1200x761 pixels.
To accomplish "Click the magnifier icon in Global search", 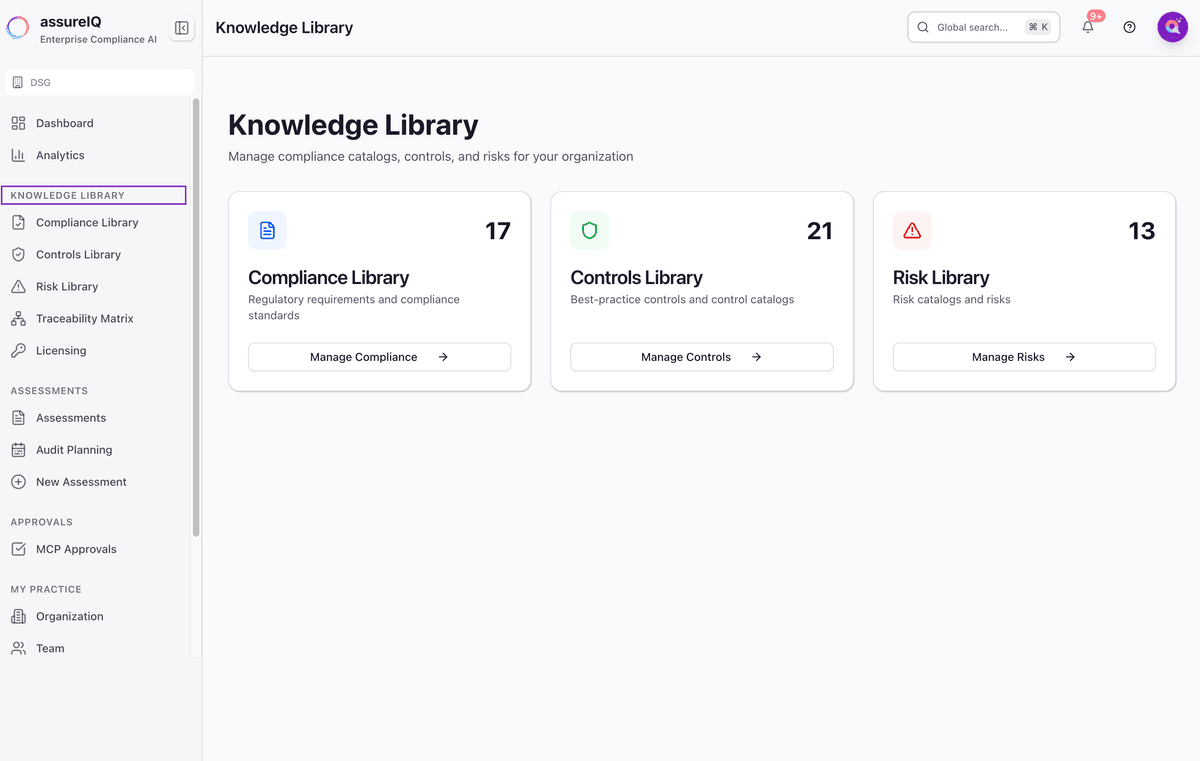I will [923, 27].
